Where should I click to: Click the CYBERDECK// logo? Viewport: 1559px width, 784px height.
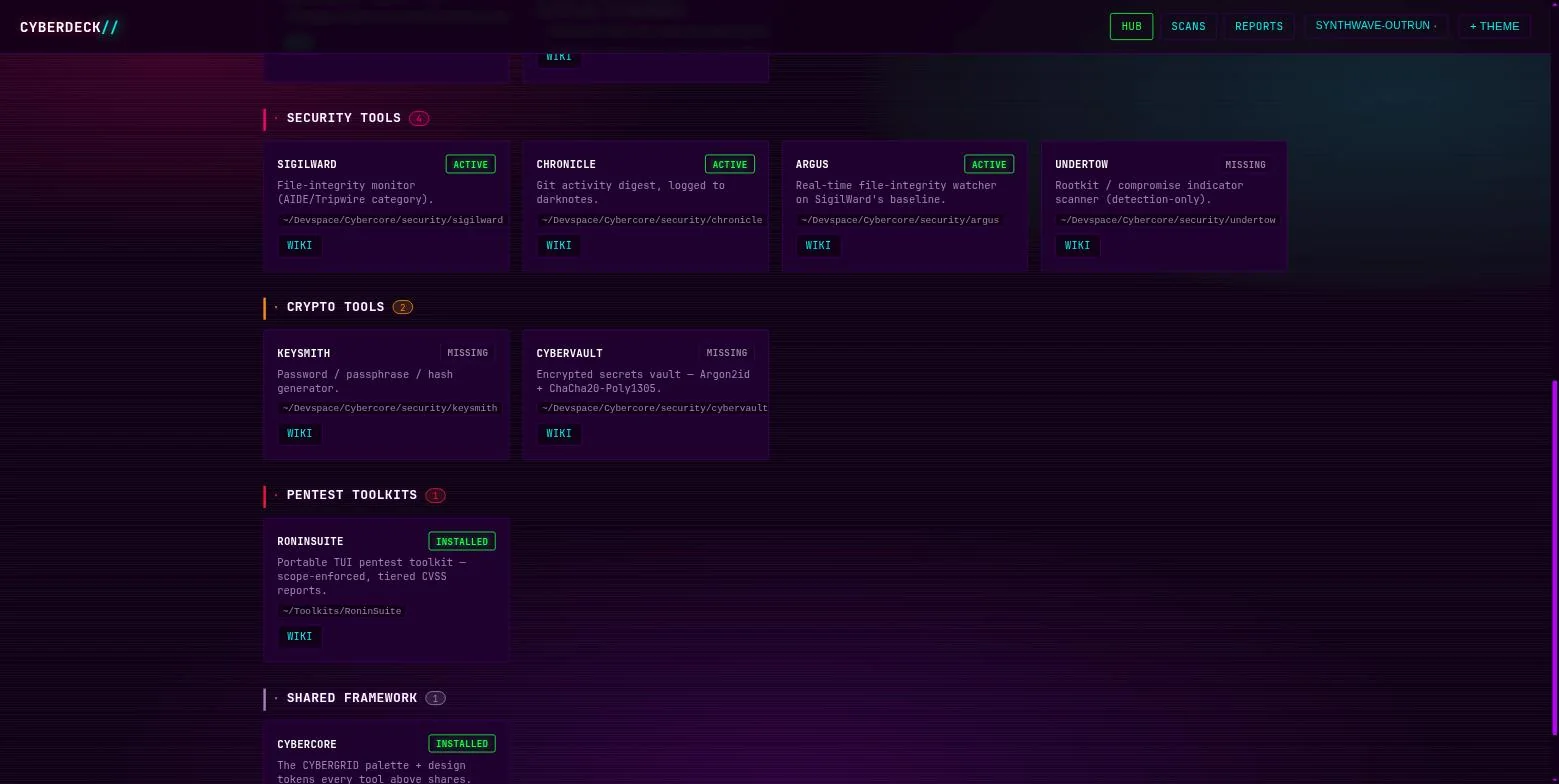[69, 27]
